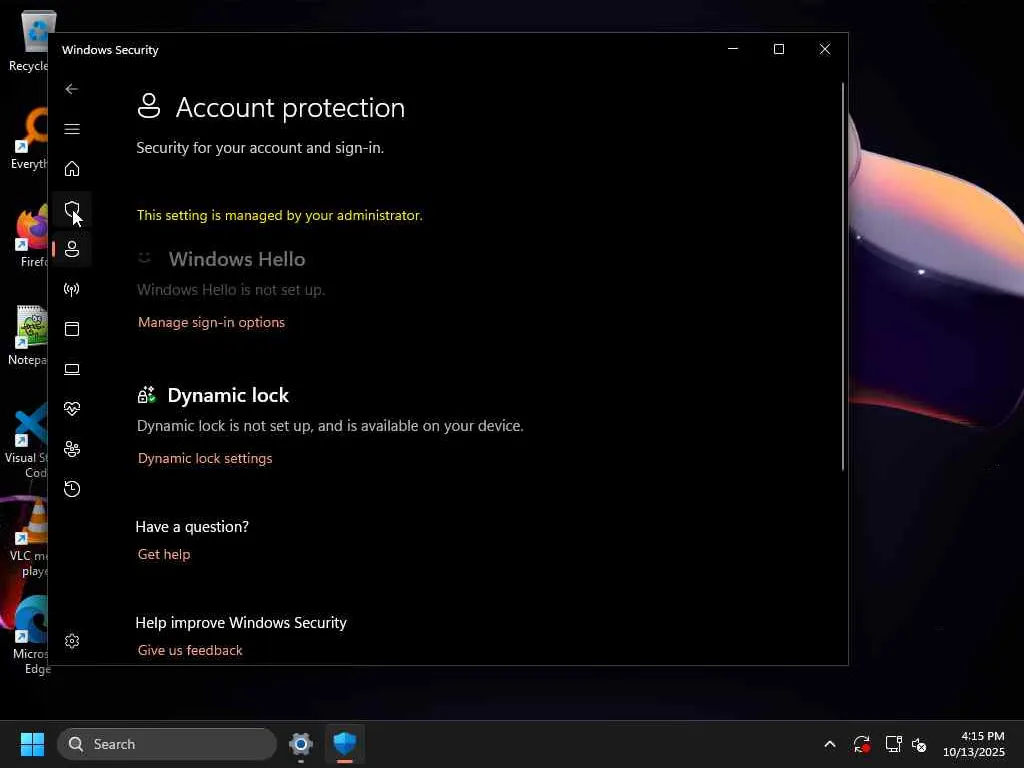Open the clock showing 4:15 PM
The height and width of the screenshot is (768, 1024).
click(974, 744)
